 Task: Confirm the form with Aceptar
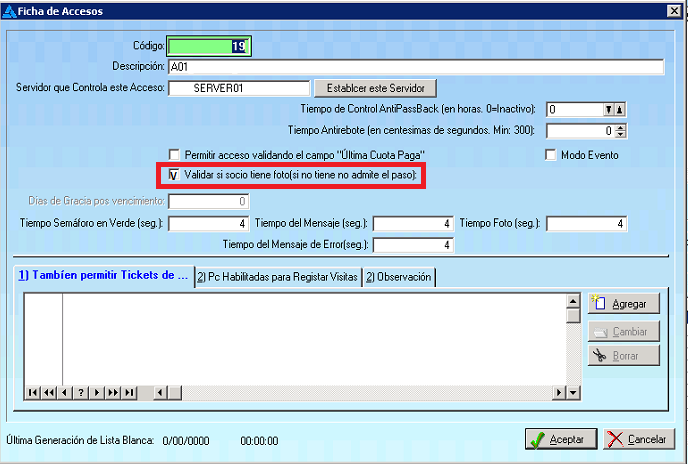pyautogui.click(x=561, y=439)
